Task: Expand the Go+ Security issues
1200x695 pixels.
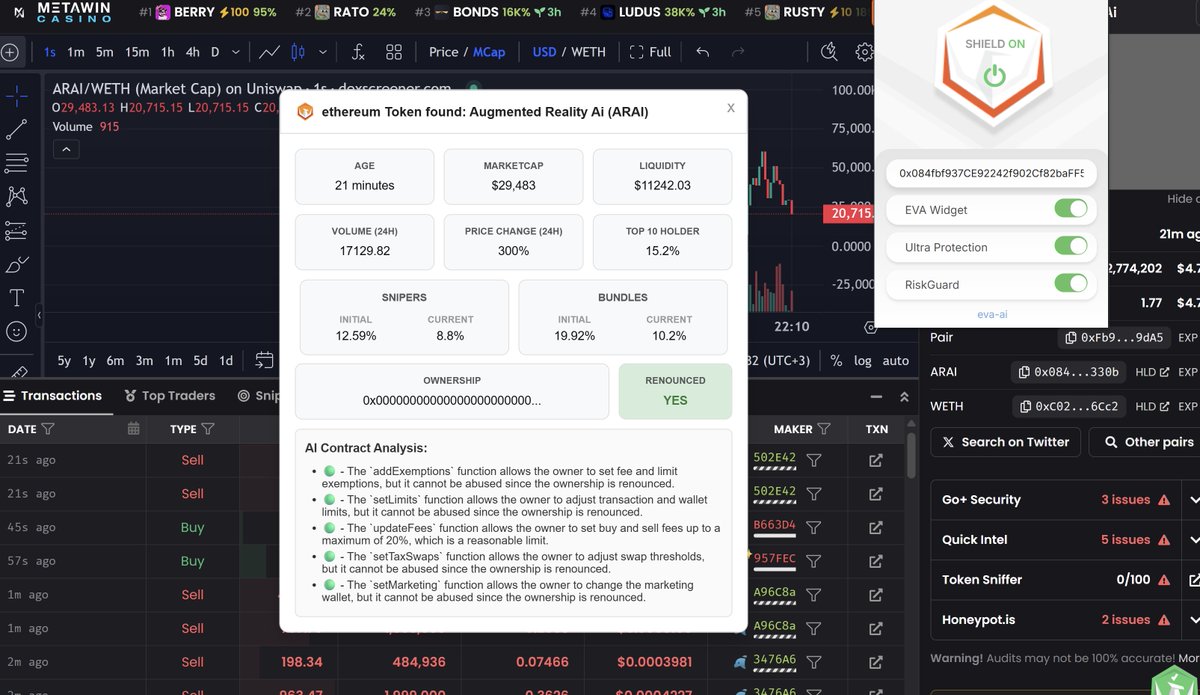Action: point(1194,500)
